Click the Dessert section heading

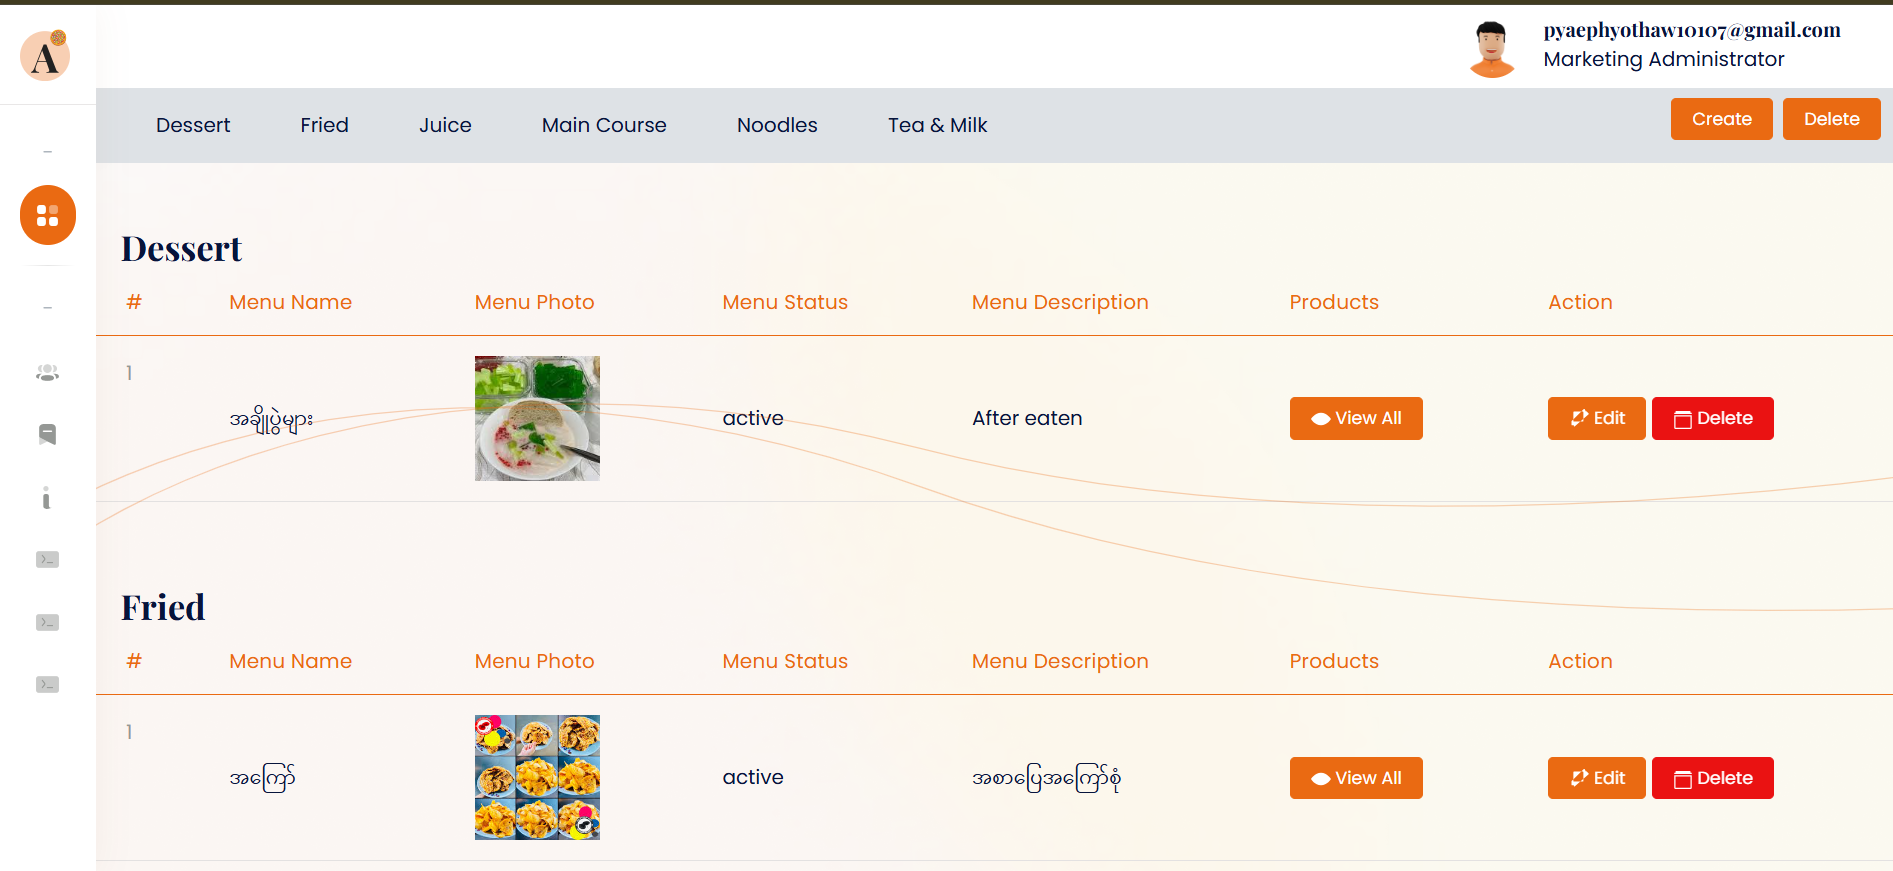182,249
